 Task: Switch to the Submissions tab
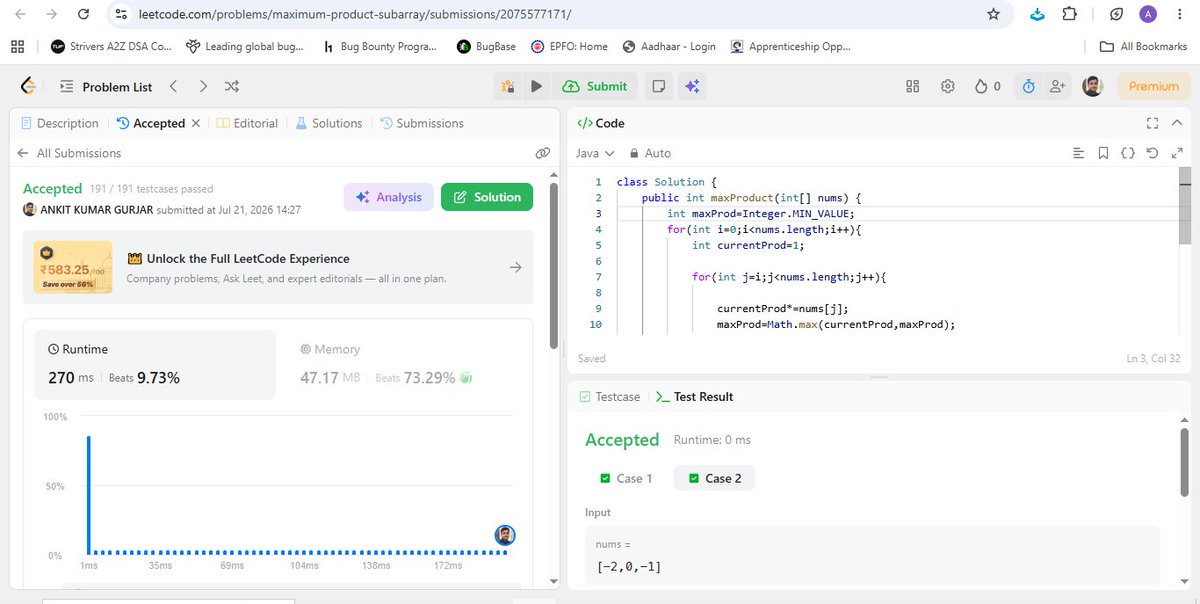pyautogui.click(x=421, y=123)
